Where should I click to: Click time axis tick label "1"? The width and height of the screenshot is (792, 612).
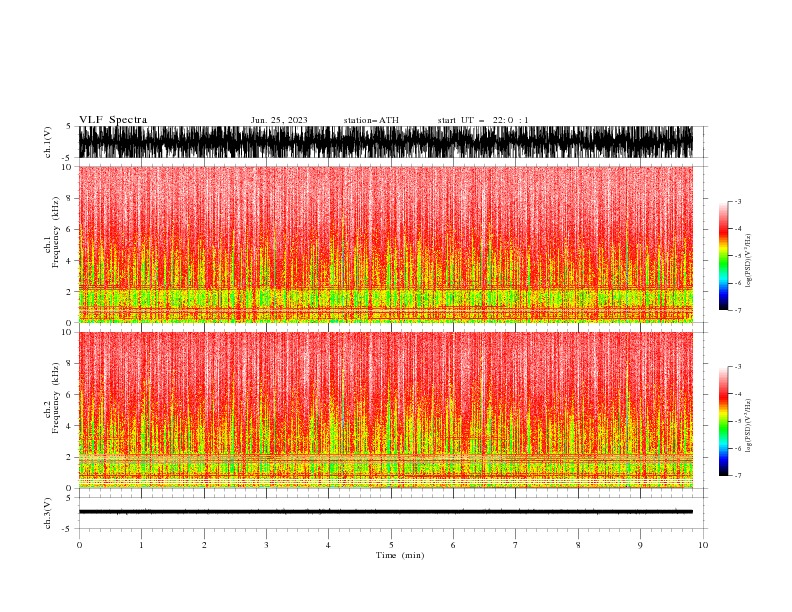coord(141,545)
